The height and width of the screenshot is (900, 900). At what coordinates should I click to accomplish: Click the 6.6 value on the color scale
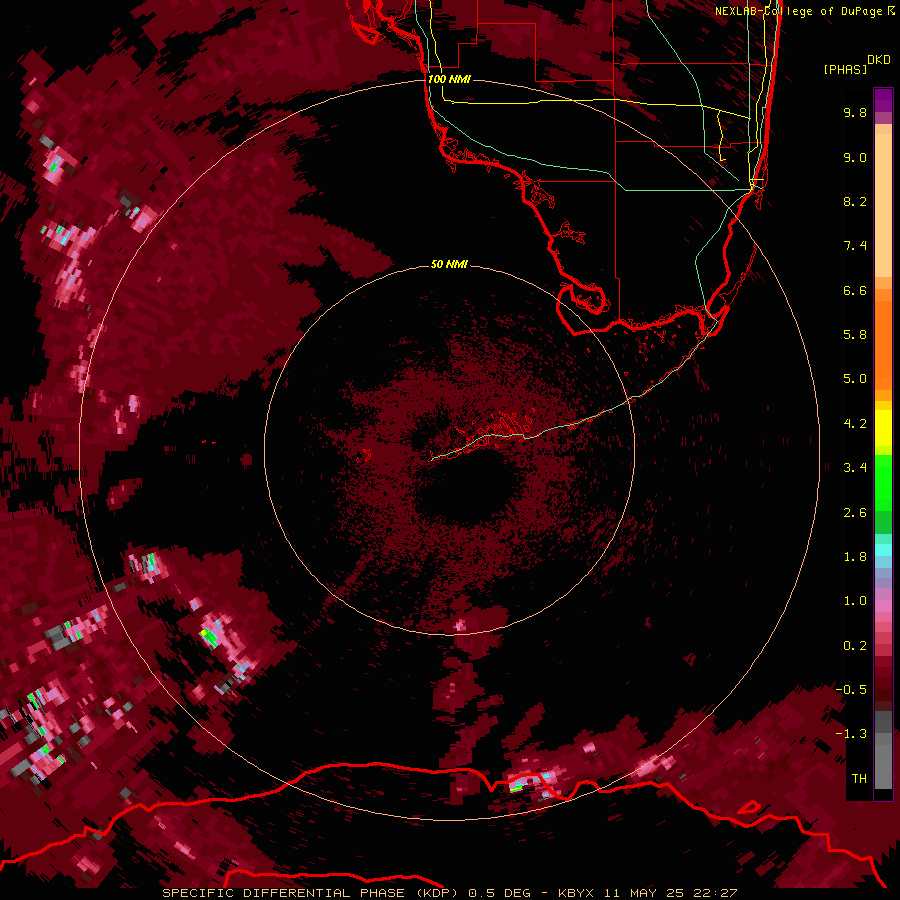[855, 290]
